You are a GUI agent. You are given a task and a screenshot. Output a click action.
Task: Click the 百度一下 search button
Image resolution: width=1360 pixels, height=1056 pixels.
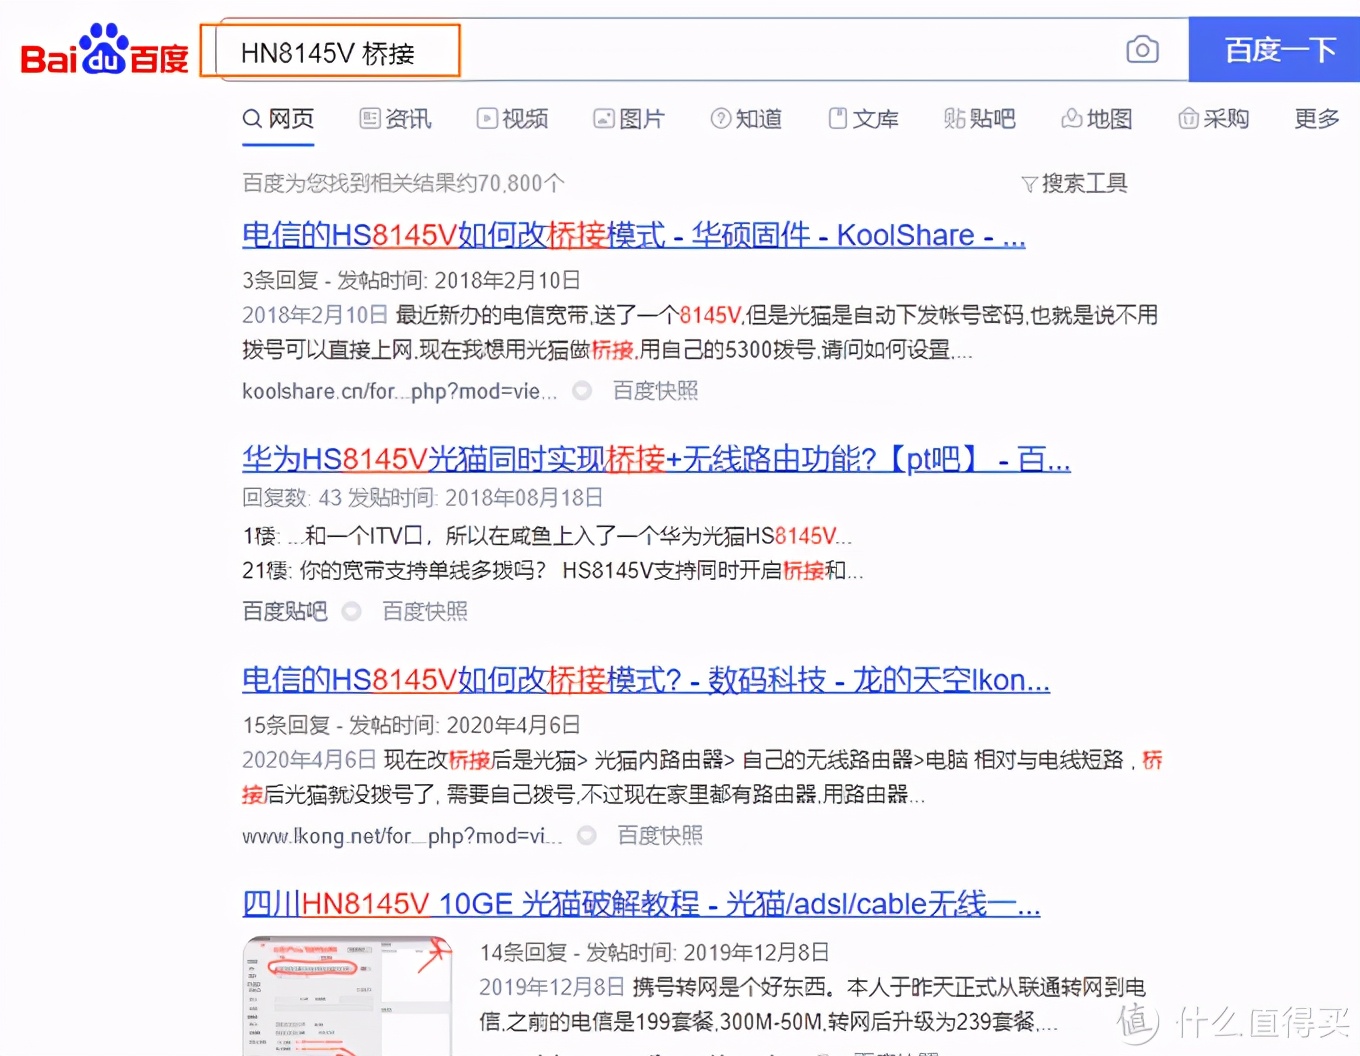1274,49
